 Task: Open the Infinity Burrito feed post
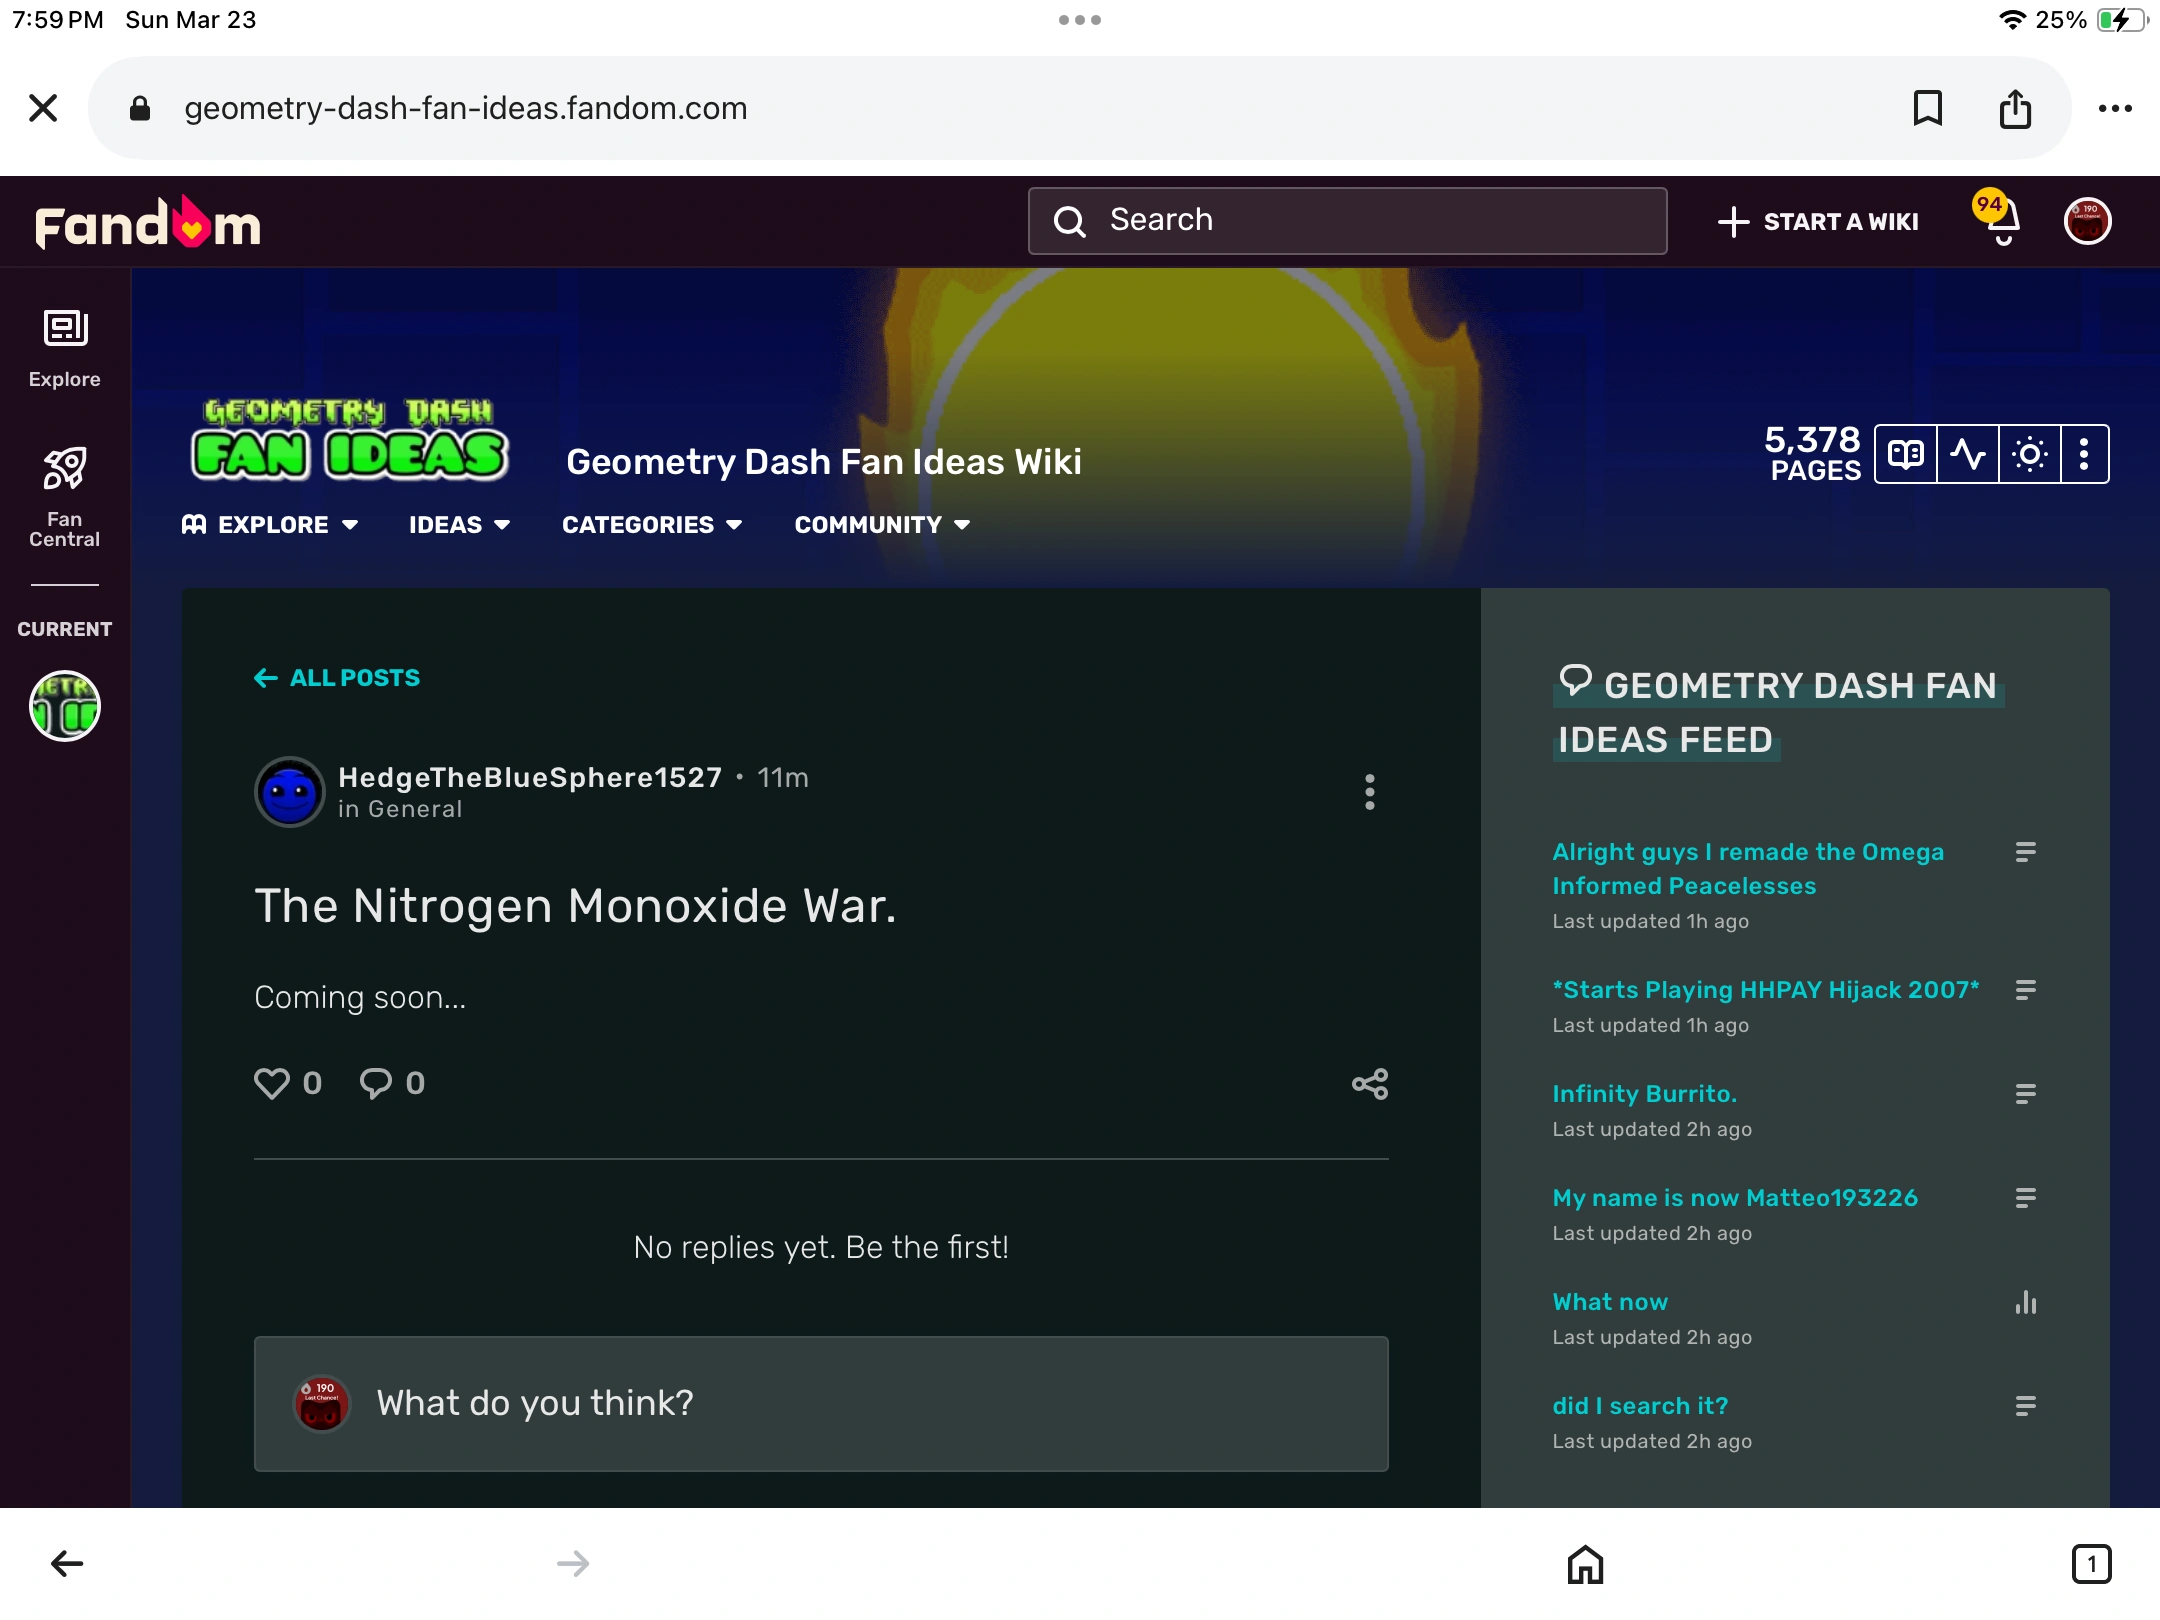(x=1644, y=1094)
